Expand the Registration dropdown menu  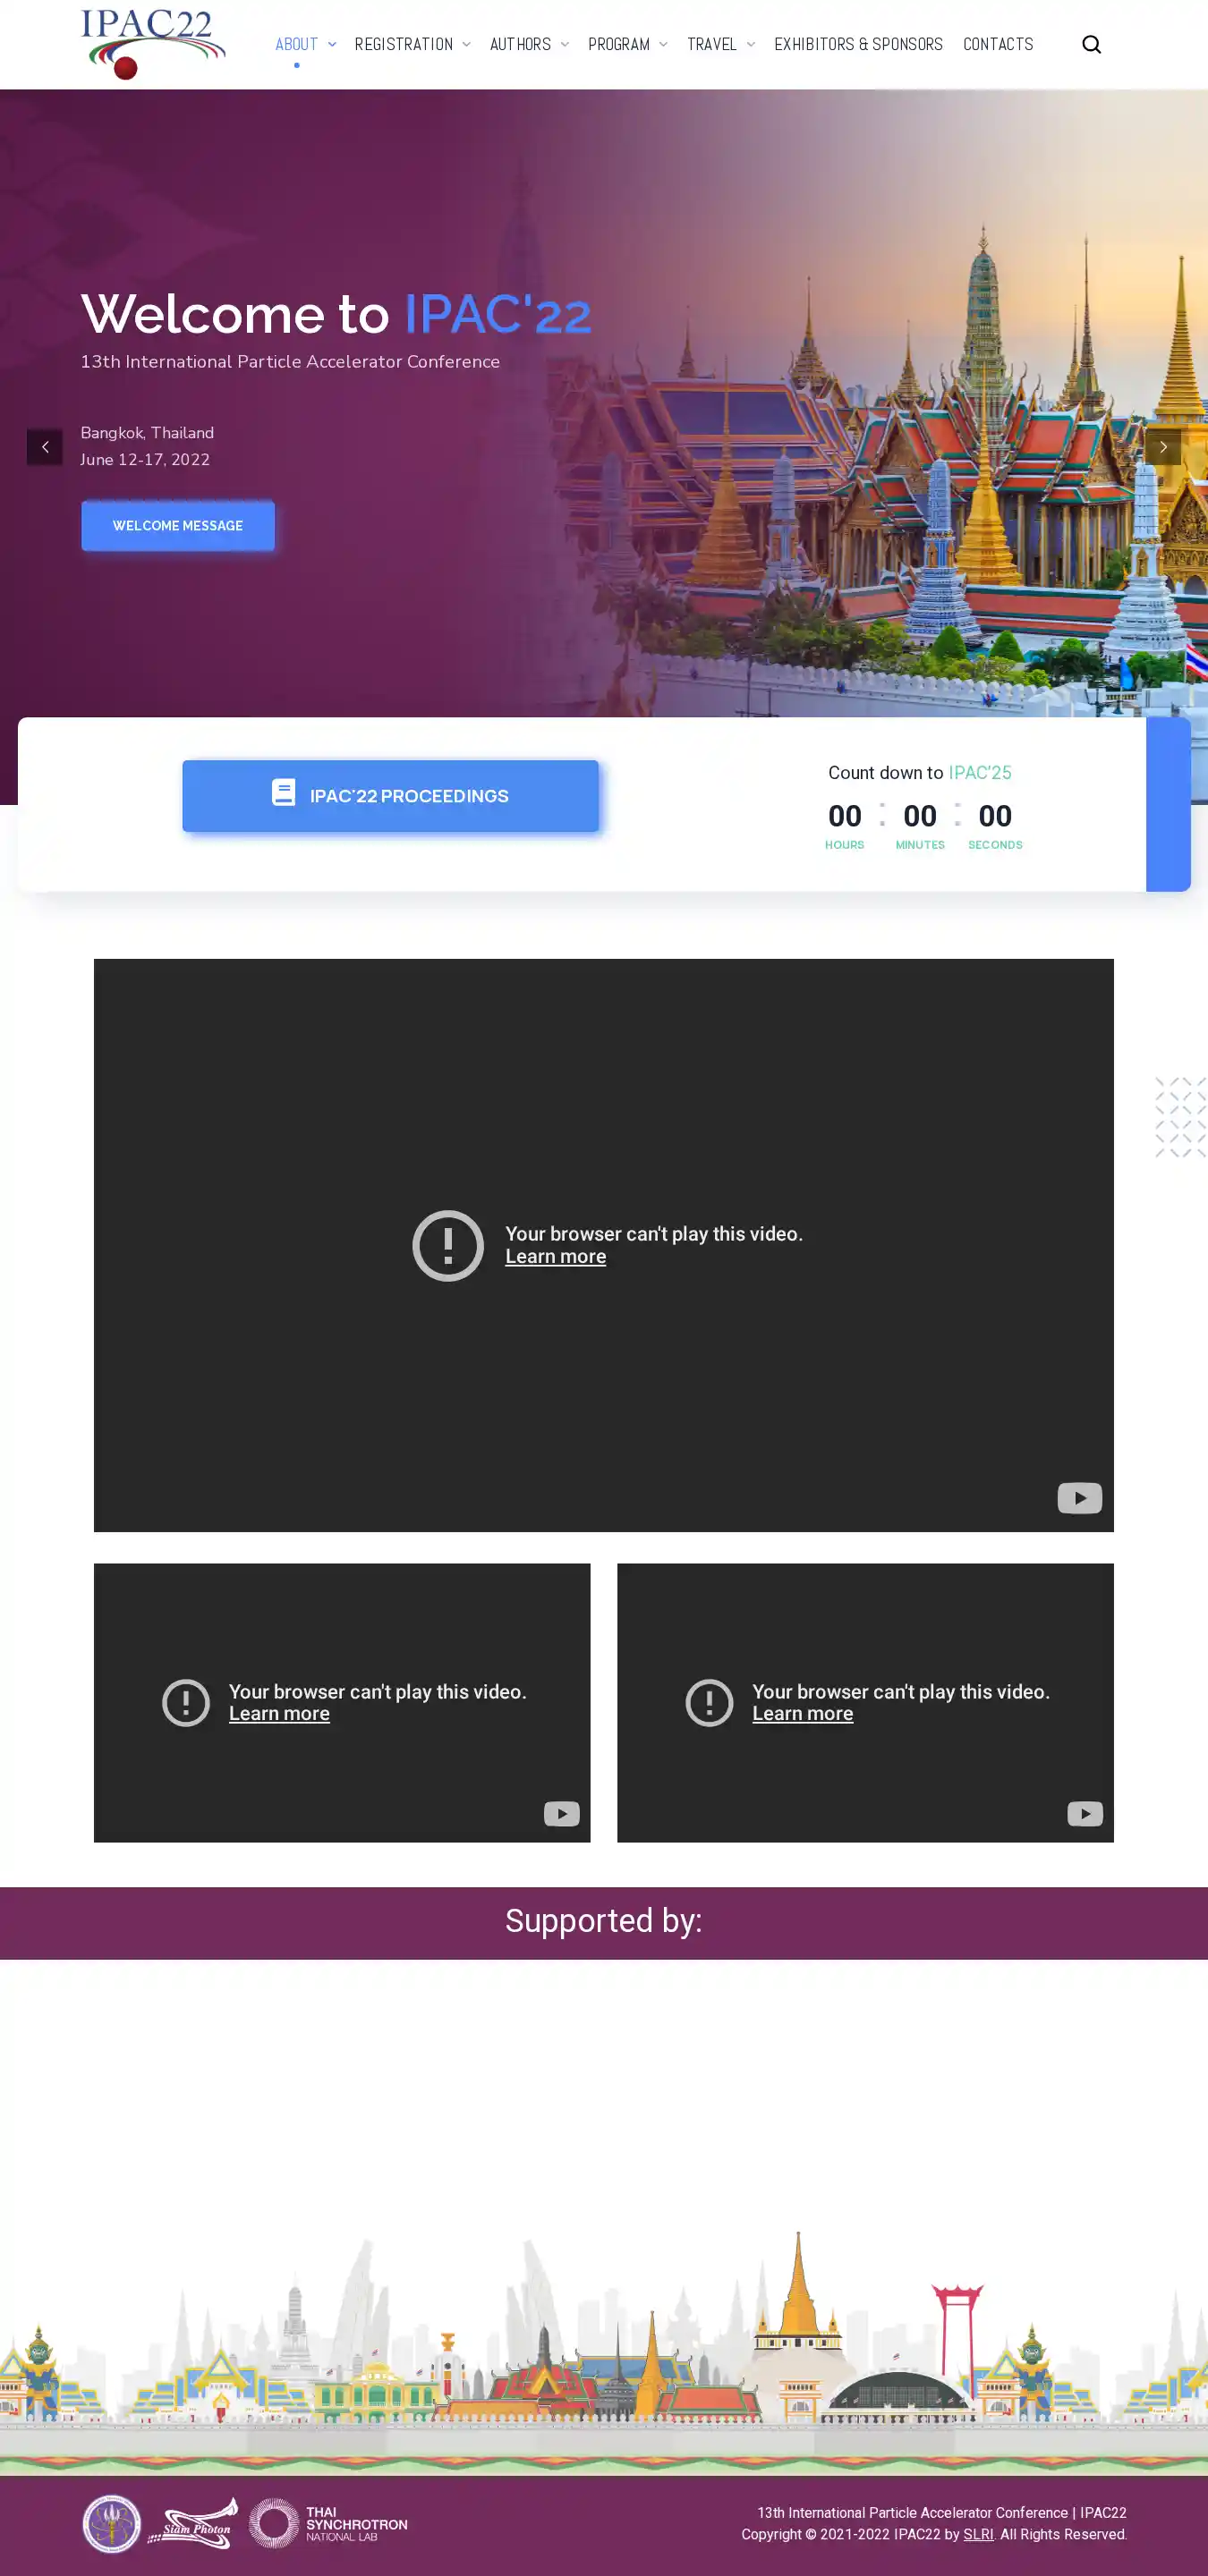[x=412, y=44]
